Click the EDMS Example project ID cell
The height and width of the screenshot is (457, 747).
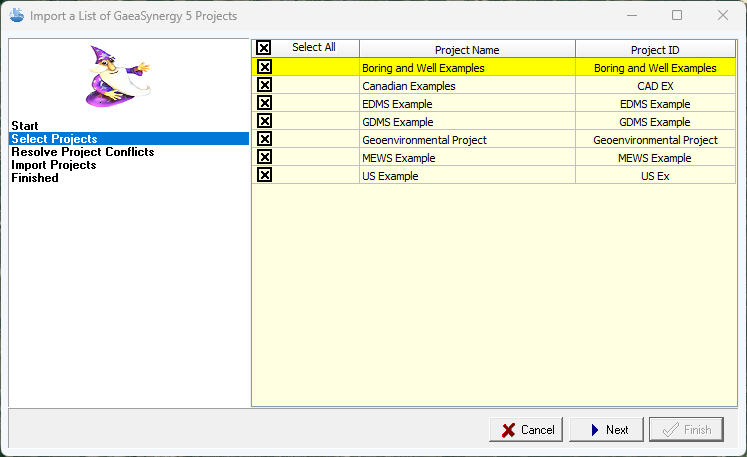click(x=655, y=104)
